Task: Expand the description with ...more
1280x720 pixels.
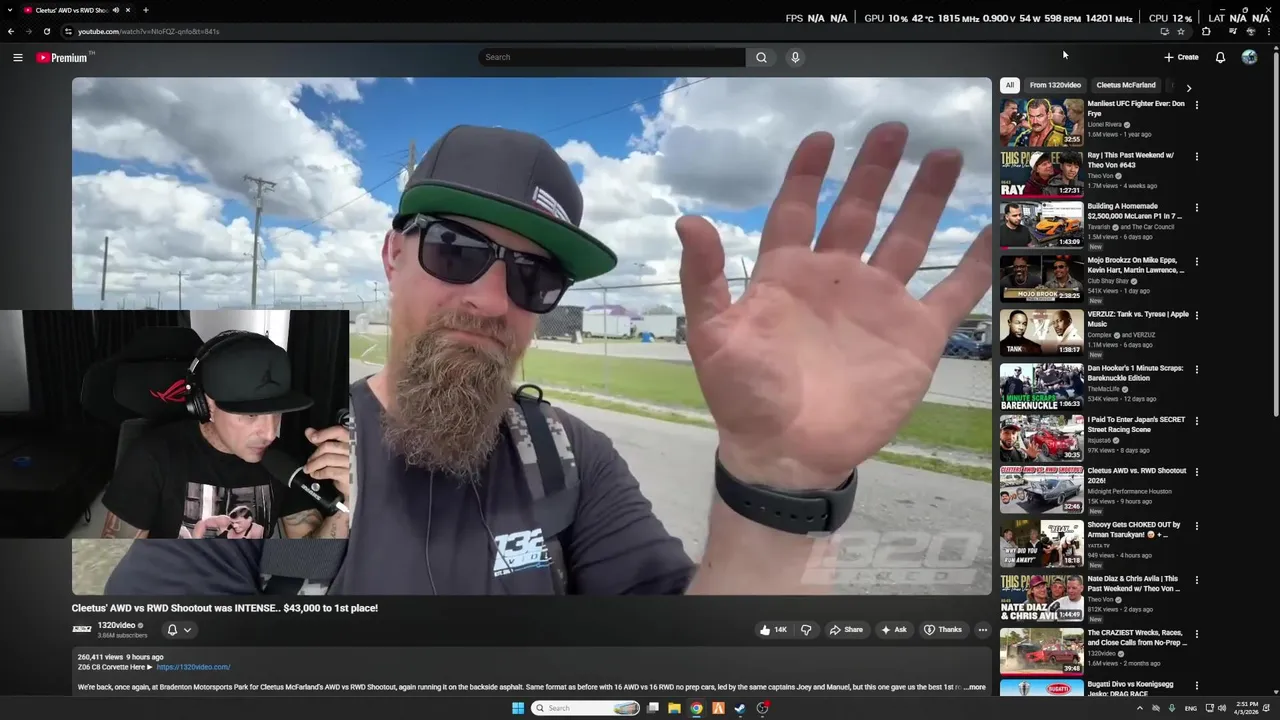Action: (x=973, y=687)
